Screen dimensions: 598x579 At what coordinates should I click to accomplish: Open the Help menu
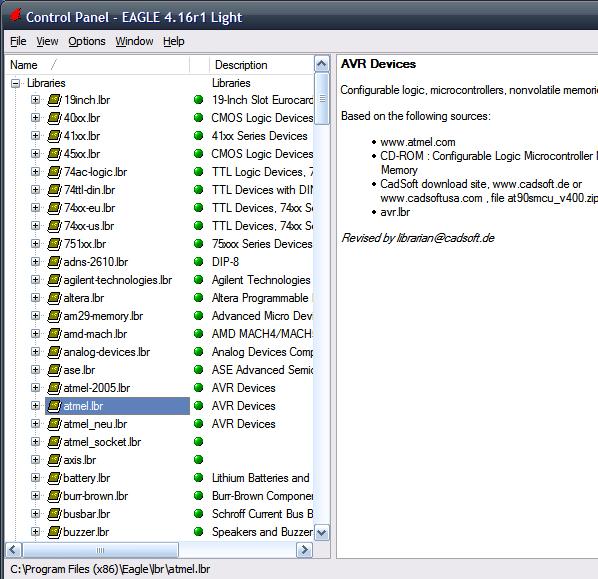174,41
